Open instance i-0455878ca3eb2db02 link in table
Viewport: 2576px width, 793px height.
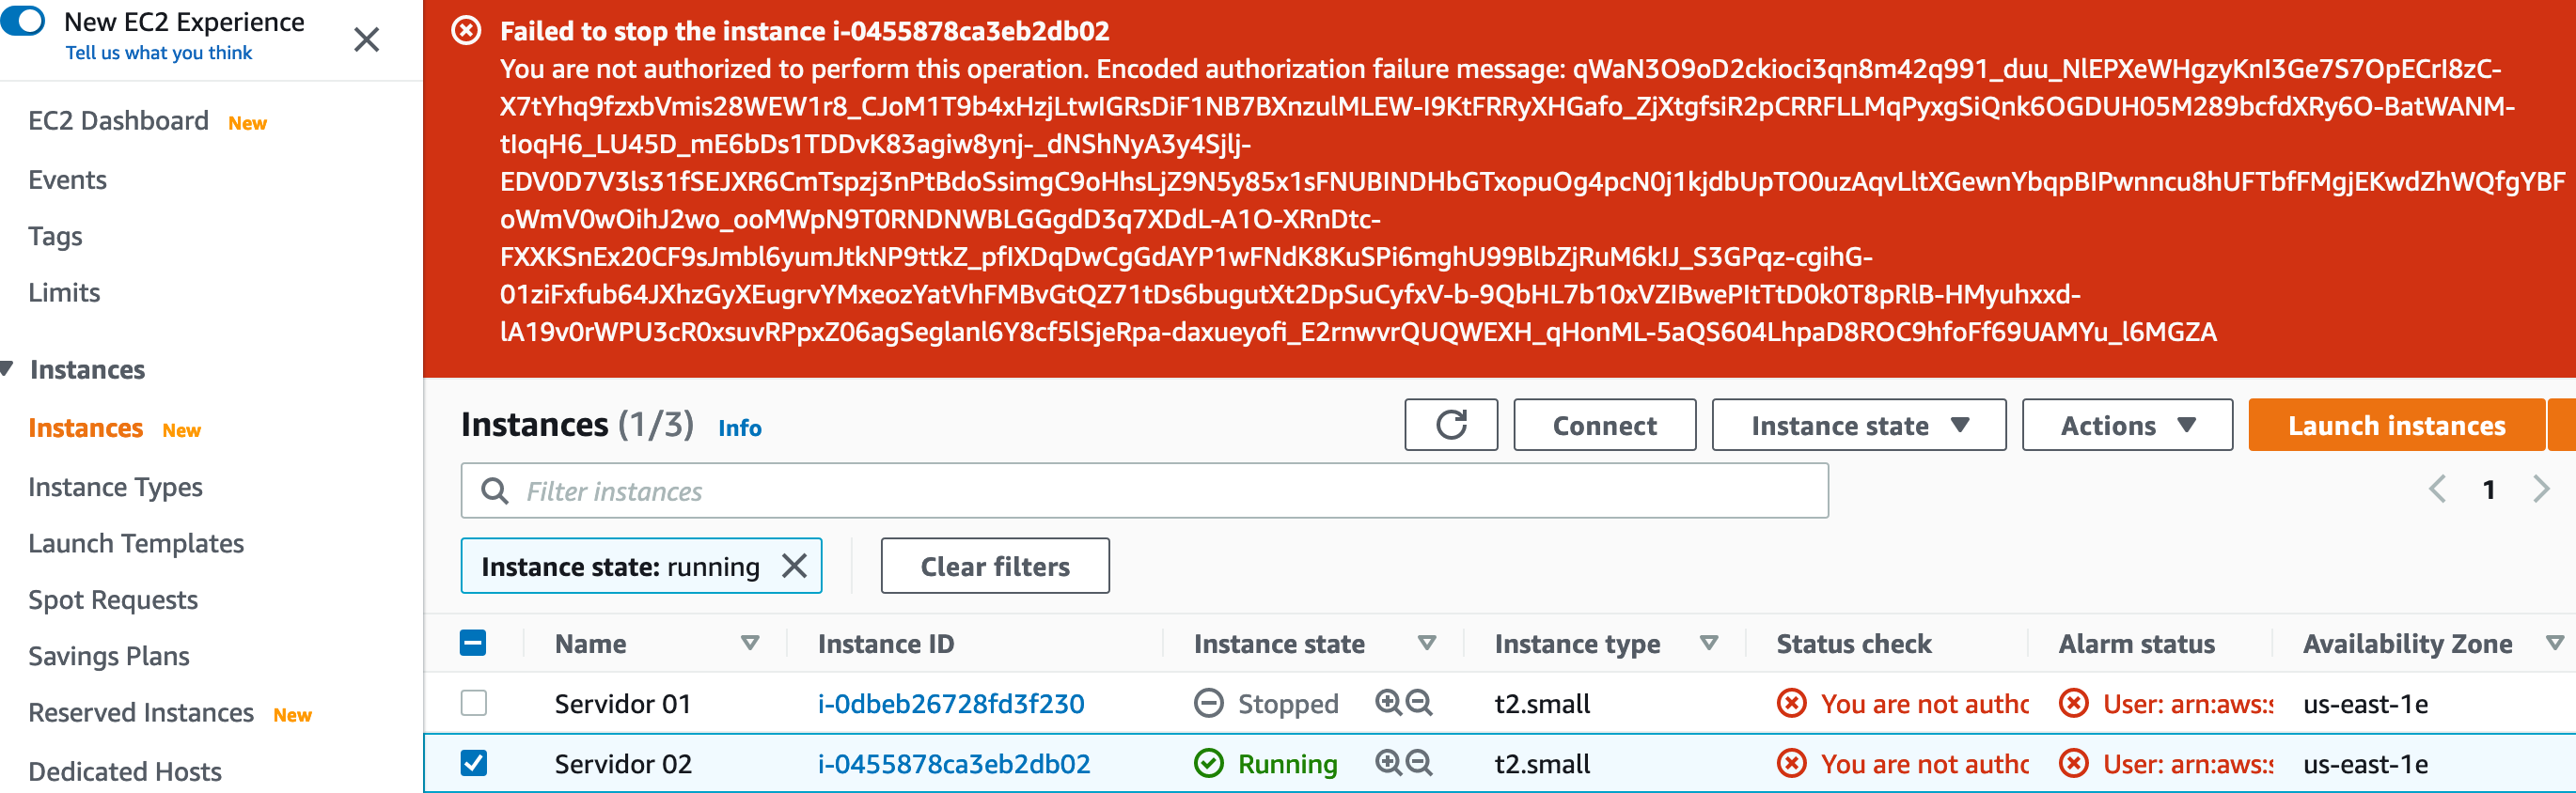click(x=954, y=764)
